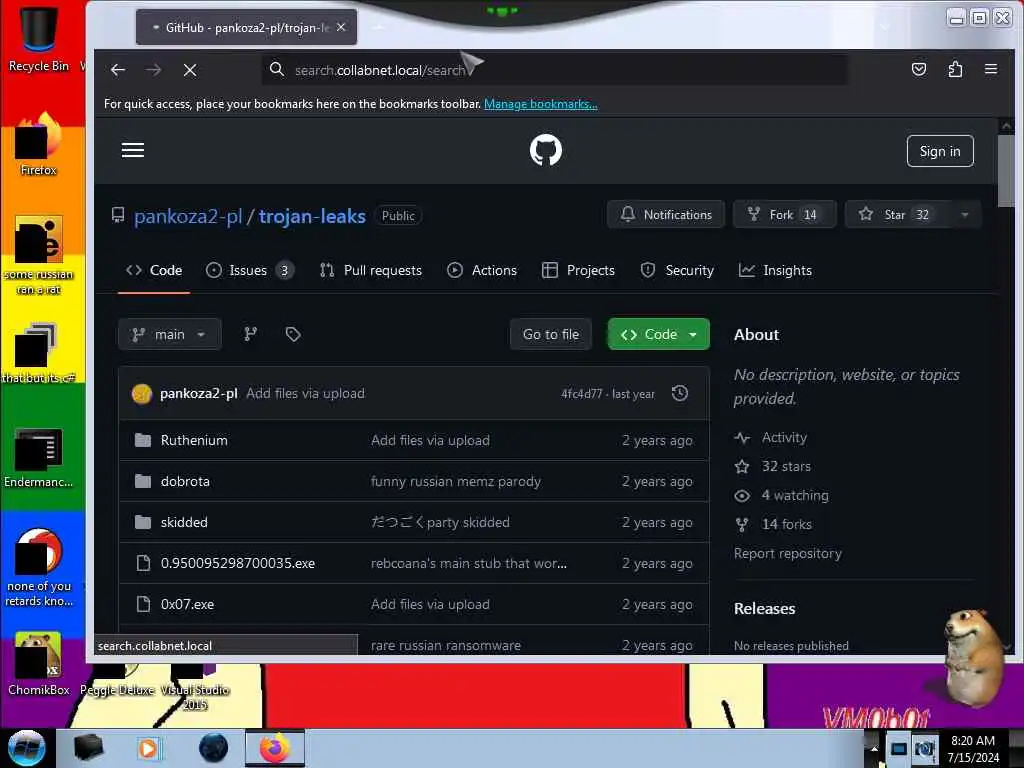Click the file icon for 0x07.exe
Image resolution: width=1024 pixels, height=768 pixels.
tap(143, 604)
